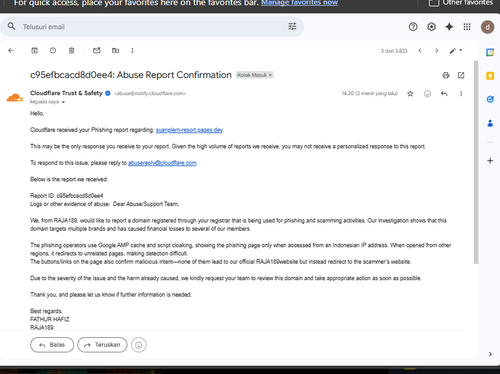The width and height of the screenshot is (500, 374).
Task: Remove the Kotak Masuk label
Action: [270, 75]
